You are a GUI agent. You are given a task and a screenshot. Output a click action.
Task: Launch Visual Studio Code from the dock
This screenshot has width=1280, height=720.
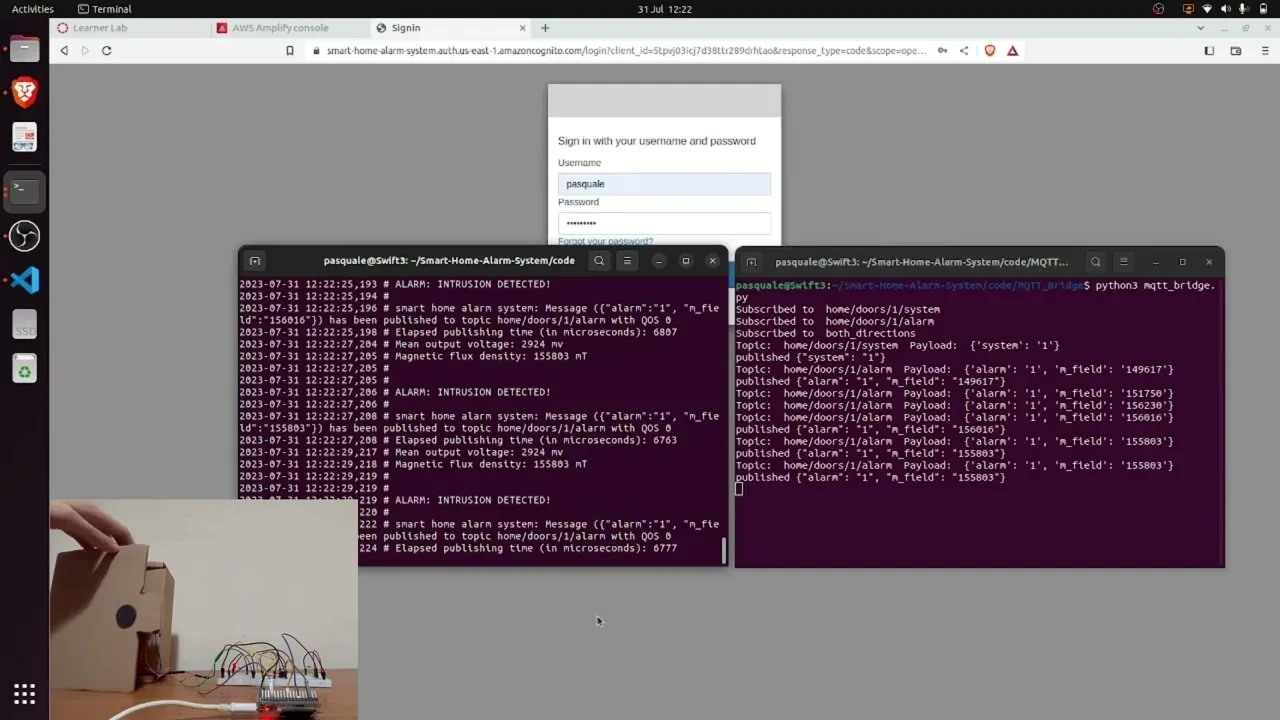pos(24,280)
